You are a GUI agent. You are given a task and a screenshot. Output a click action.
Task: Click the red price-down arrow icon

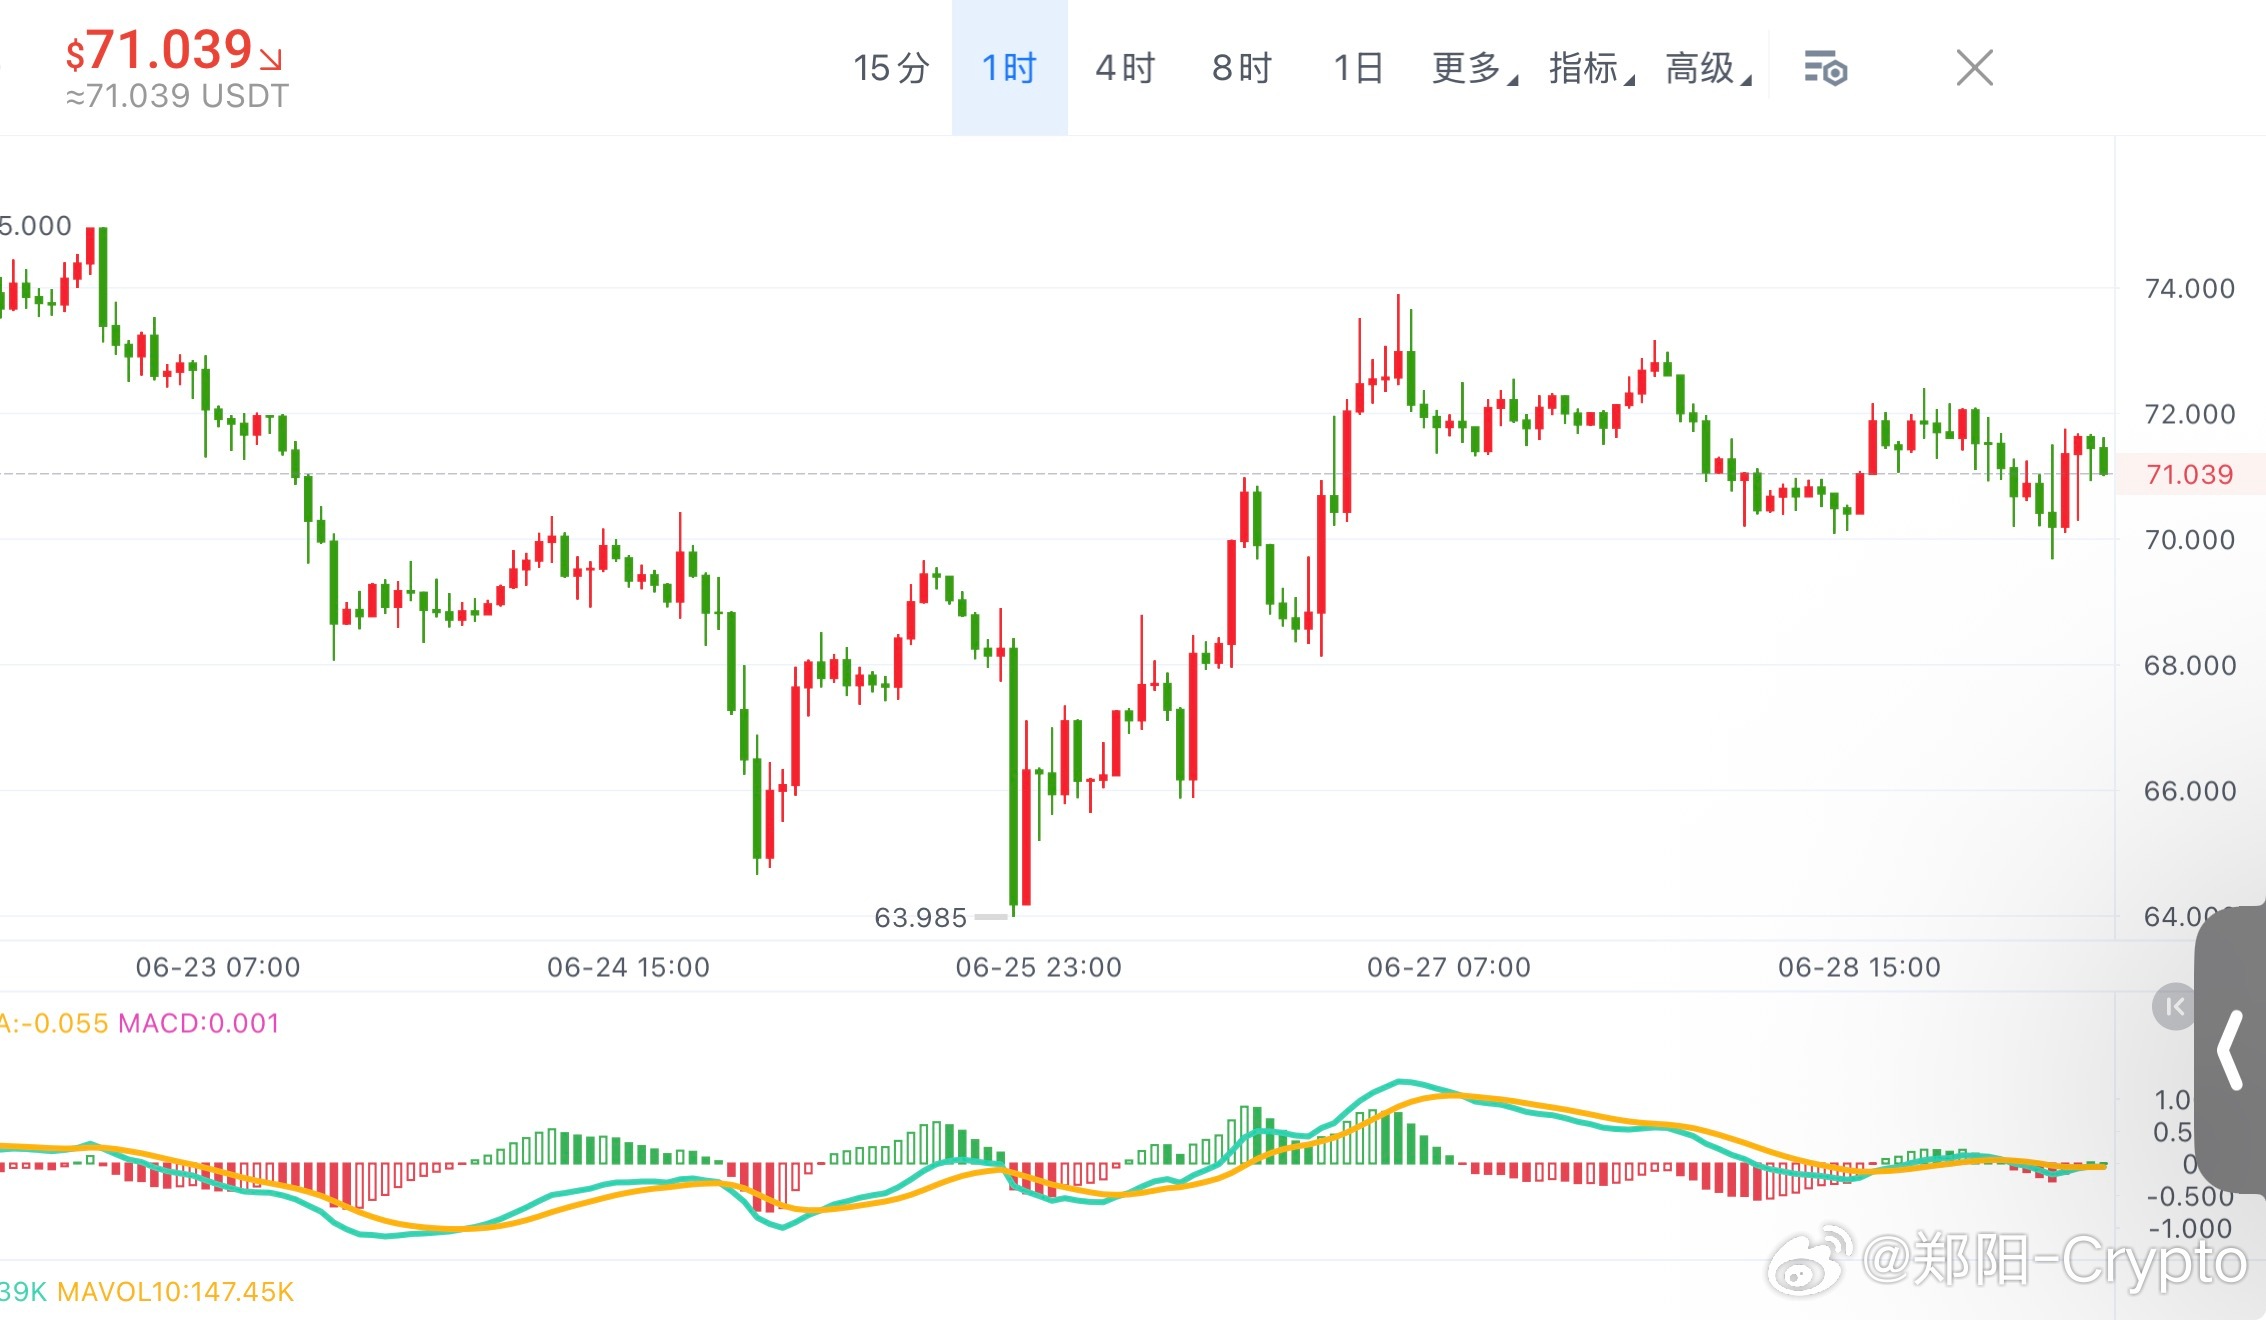point(271,59)
